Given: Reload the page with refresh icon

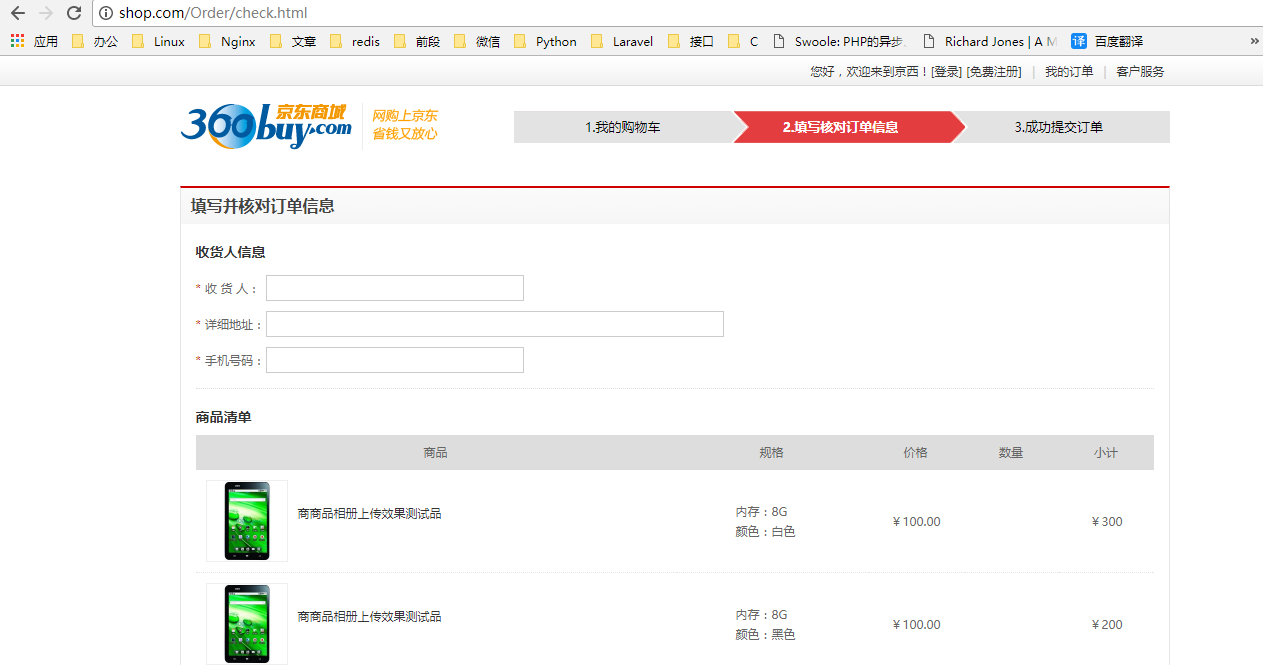Looking at the screenshot, I should coord(74,13).
